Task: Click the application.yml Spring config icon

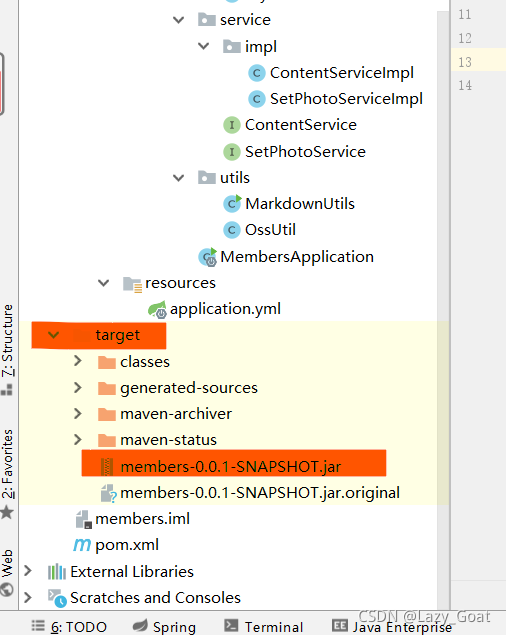Action: click(158, 309)
